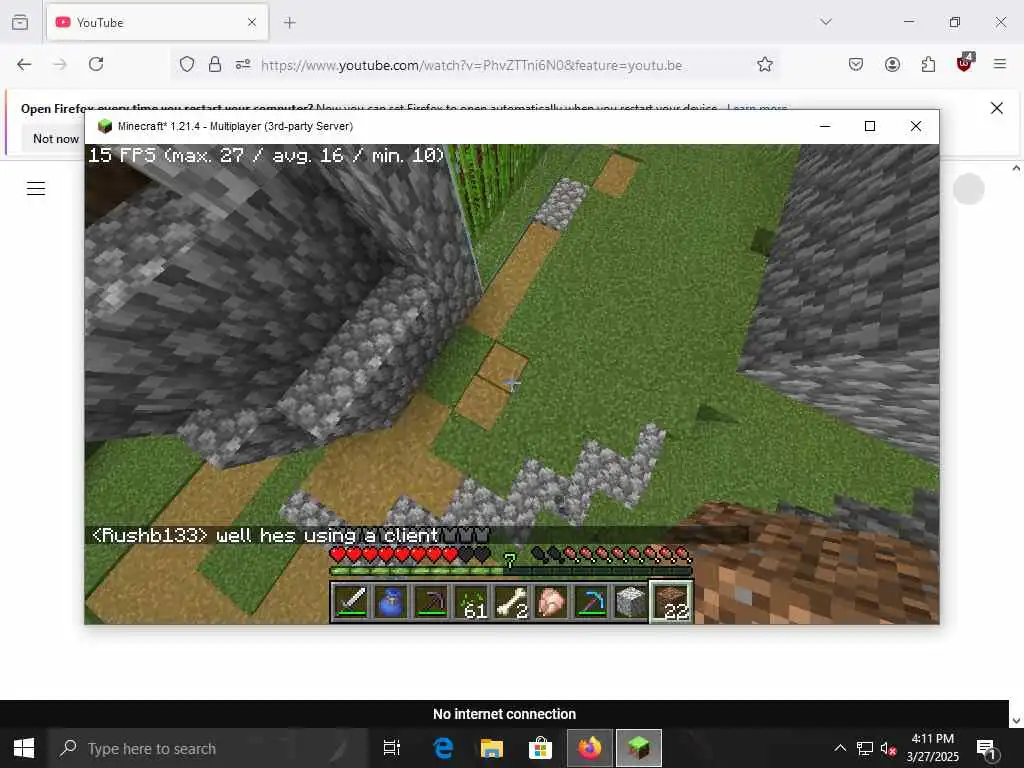Expand the list all tabs dropdown
Image resolution: width=1024 pixels, height=768 pixels.
click(x=825, y=22)
